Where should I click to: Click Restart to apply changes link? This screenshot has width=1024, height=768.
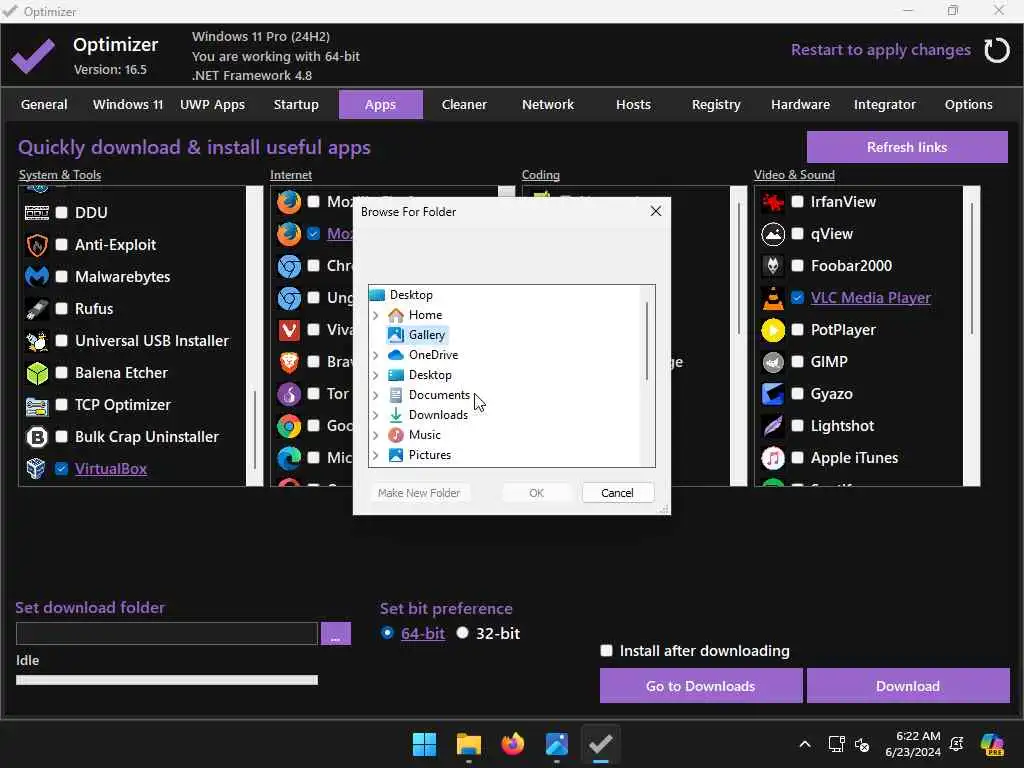(880, 50)
